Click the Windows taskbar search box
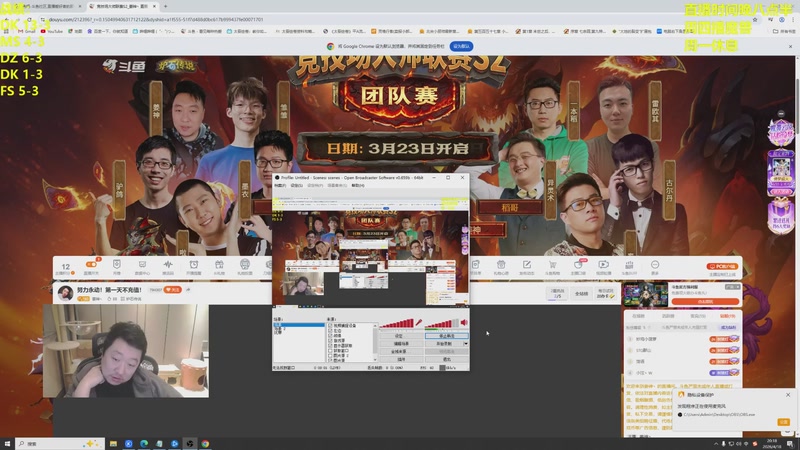The image size is (800, 450). [60, 444]
